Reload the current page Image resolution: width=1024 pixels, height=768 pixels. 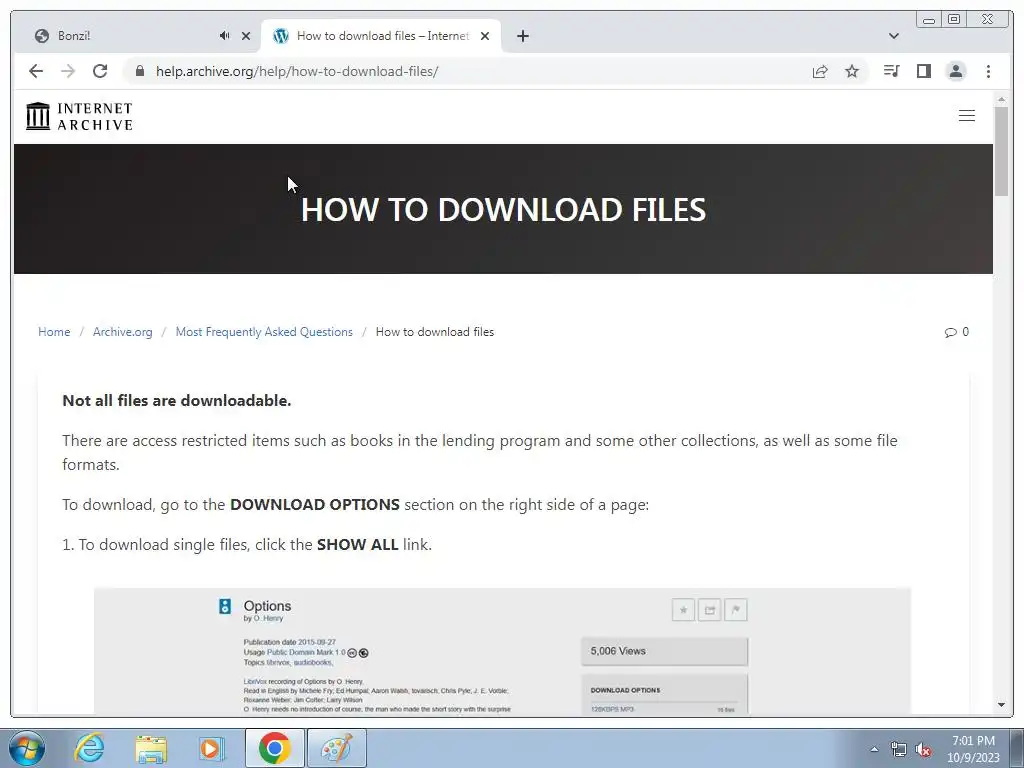tap(100, 71)
